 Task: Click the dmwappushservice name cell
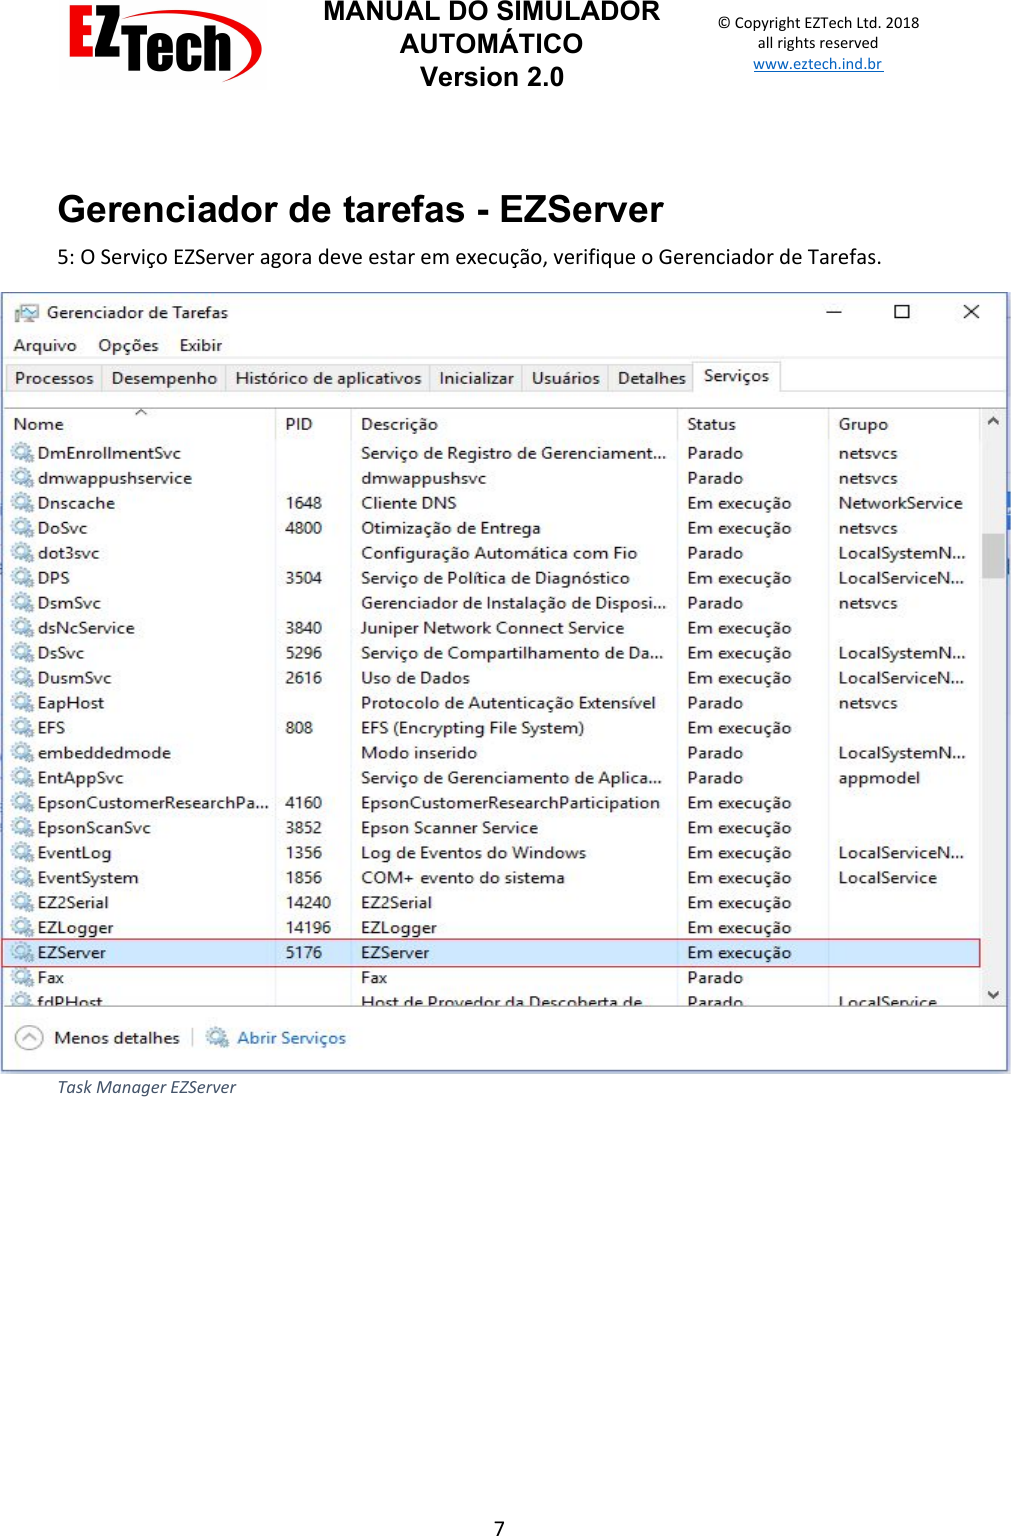(x=114, y=478)
